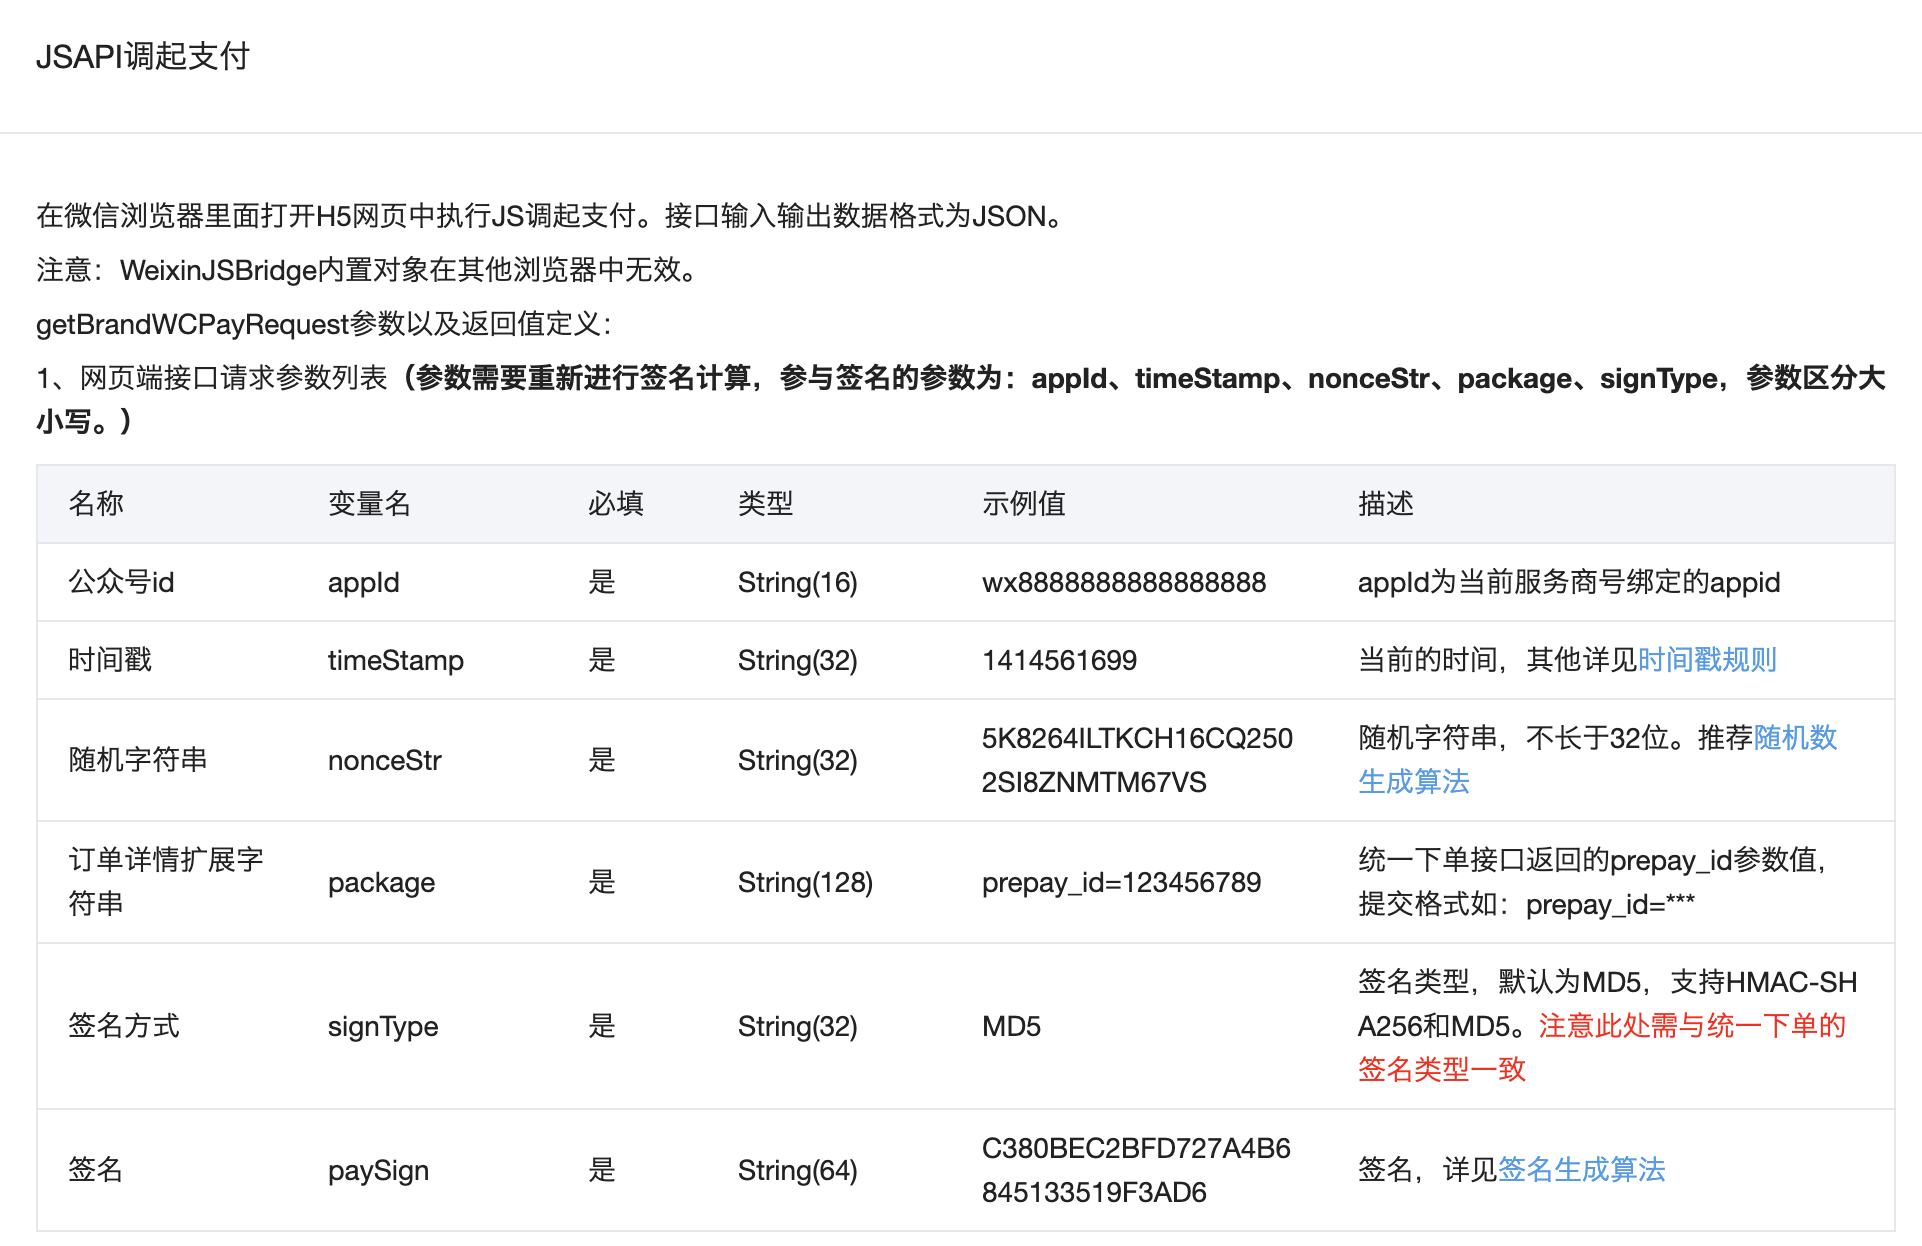Click the MD5 example value cell

point(1011,1026)
